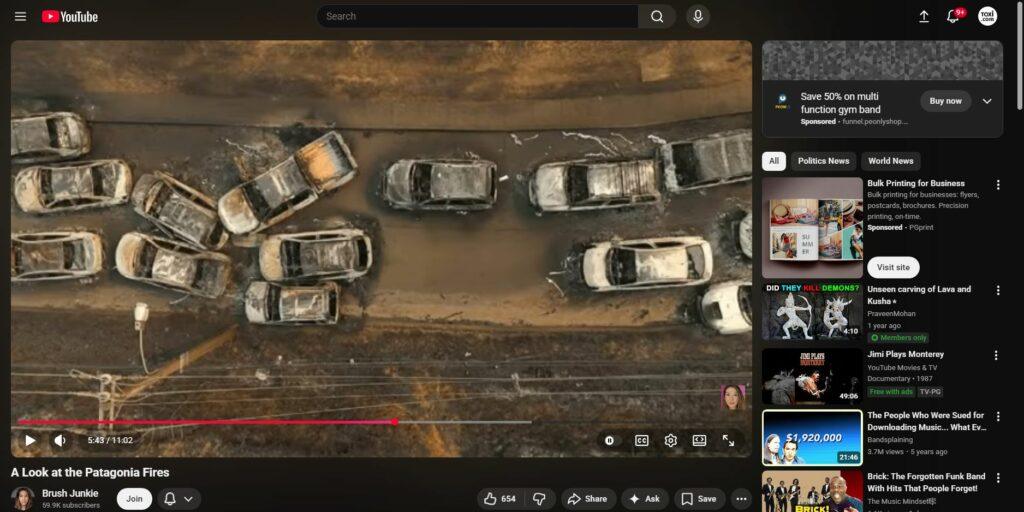The width and height of the screenshot is (1024, 512).
Task: Click the upload video icon
Action: click(923, 17)
